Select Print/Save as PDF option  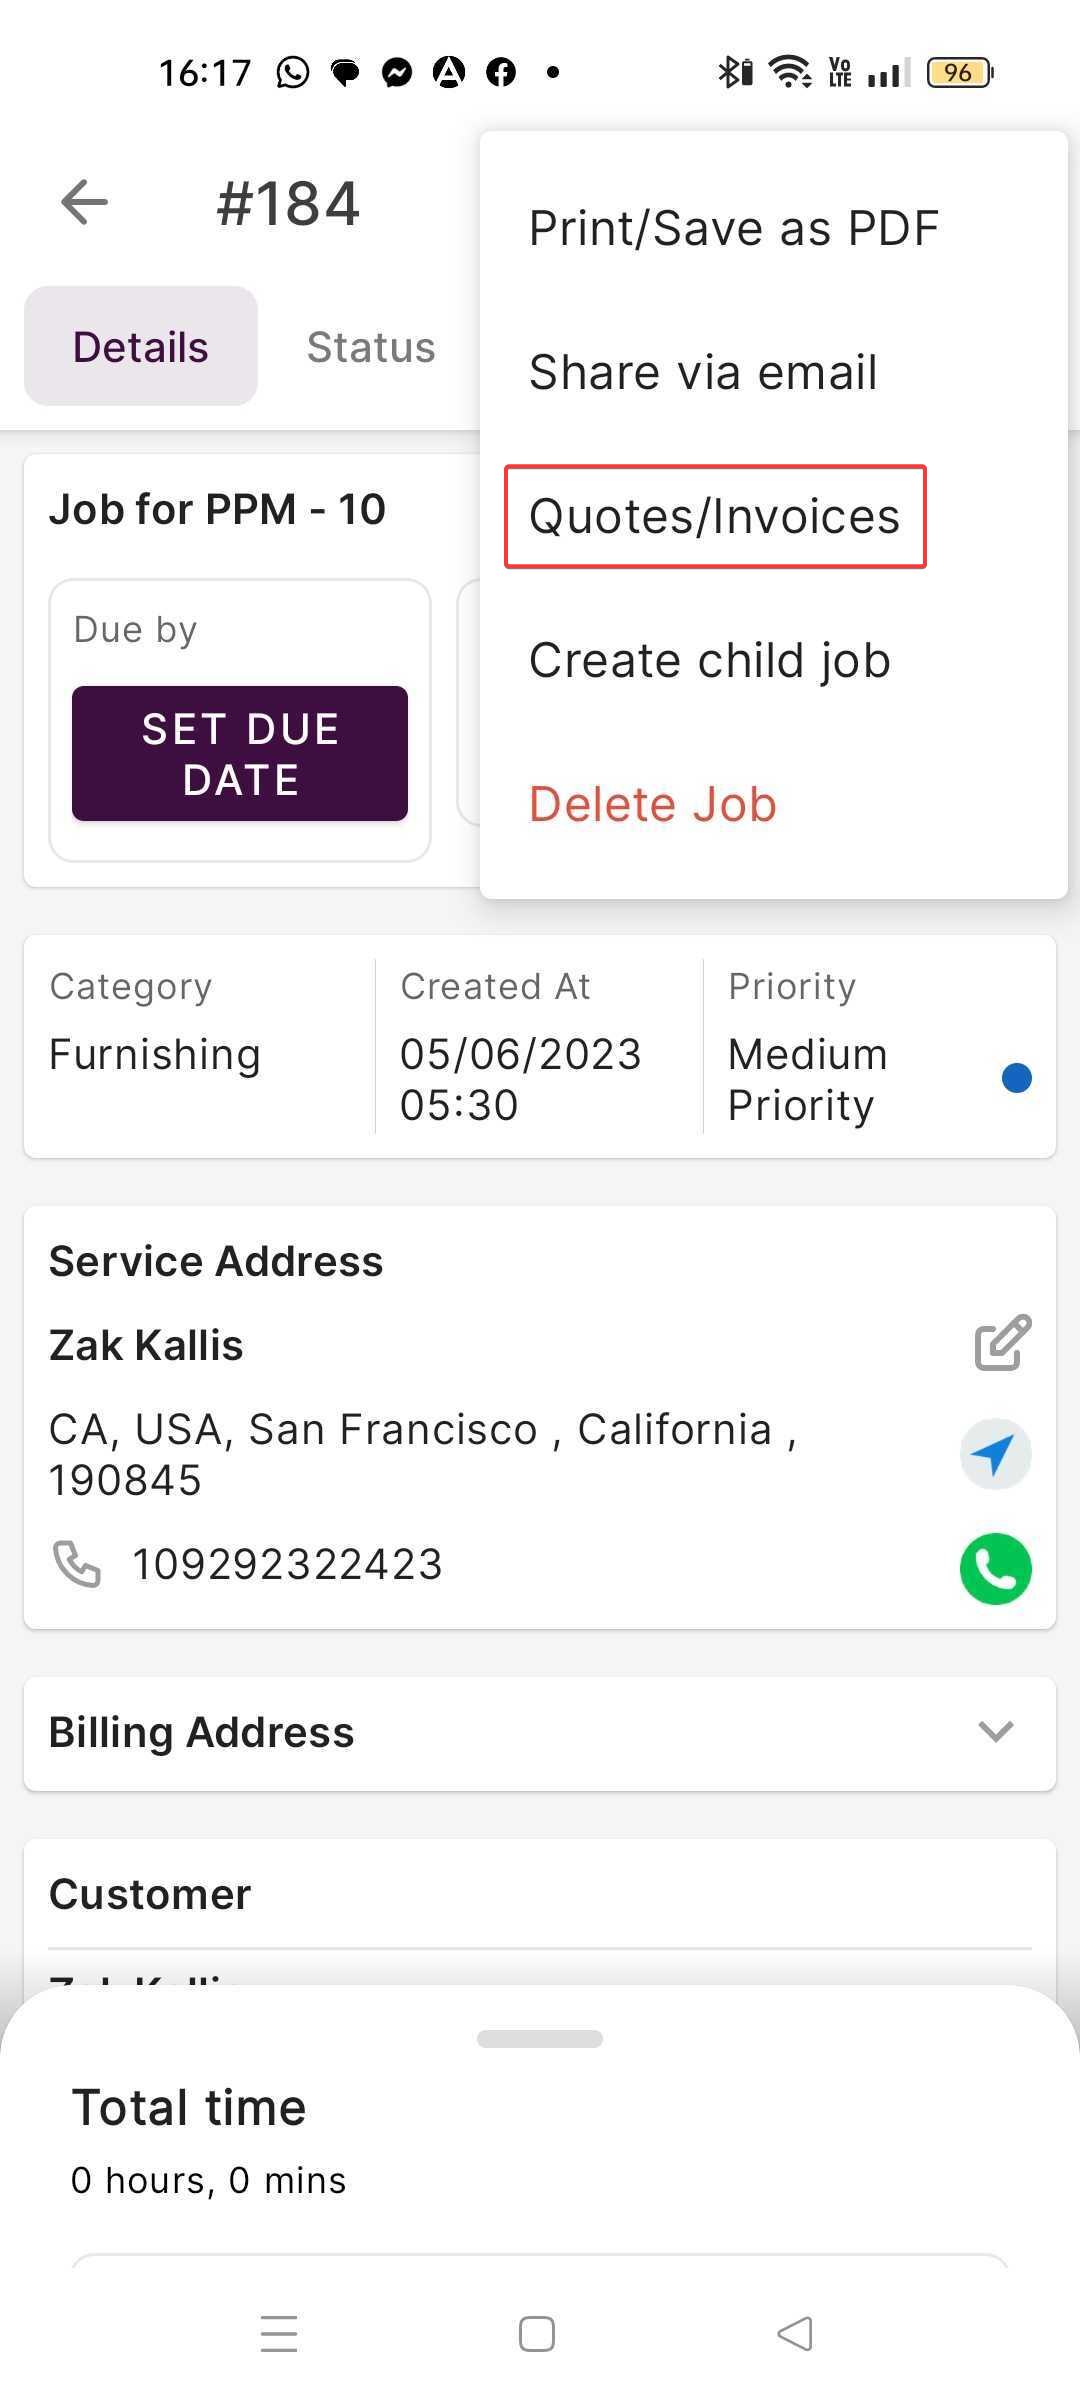(733, 228)
